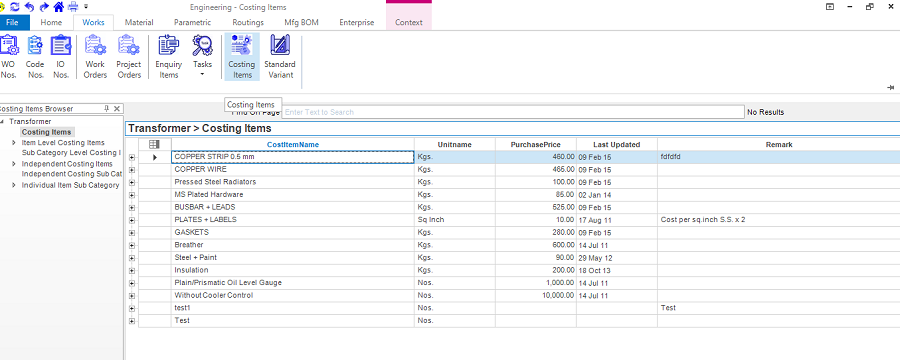Pin the Costing Items Browser panel
The width and height of the screenshot is (900, 360).
[x=107, y=109]
